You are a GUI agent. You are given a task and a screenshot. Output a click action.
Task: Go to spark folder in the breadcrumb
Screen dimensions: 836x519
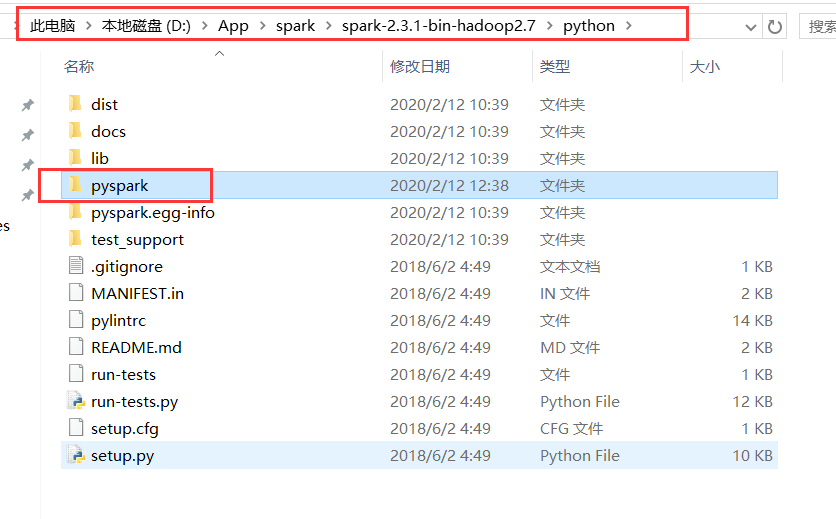tap(295, 26)
